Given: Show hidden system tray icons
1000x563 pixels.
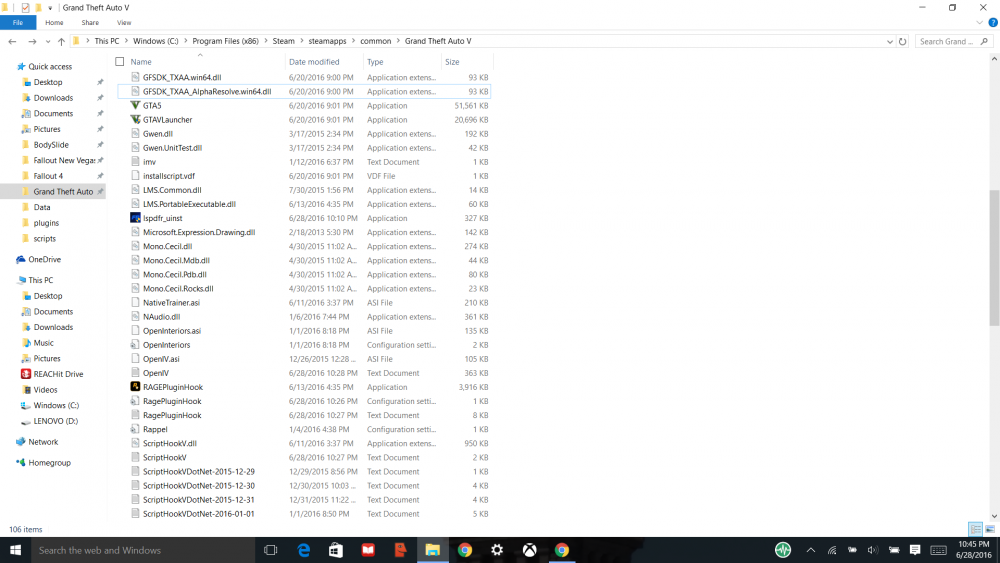Looking at the screenshot, I should [x=811, y=550].
